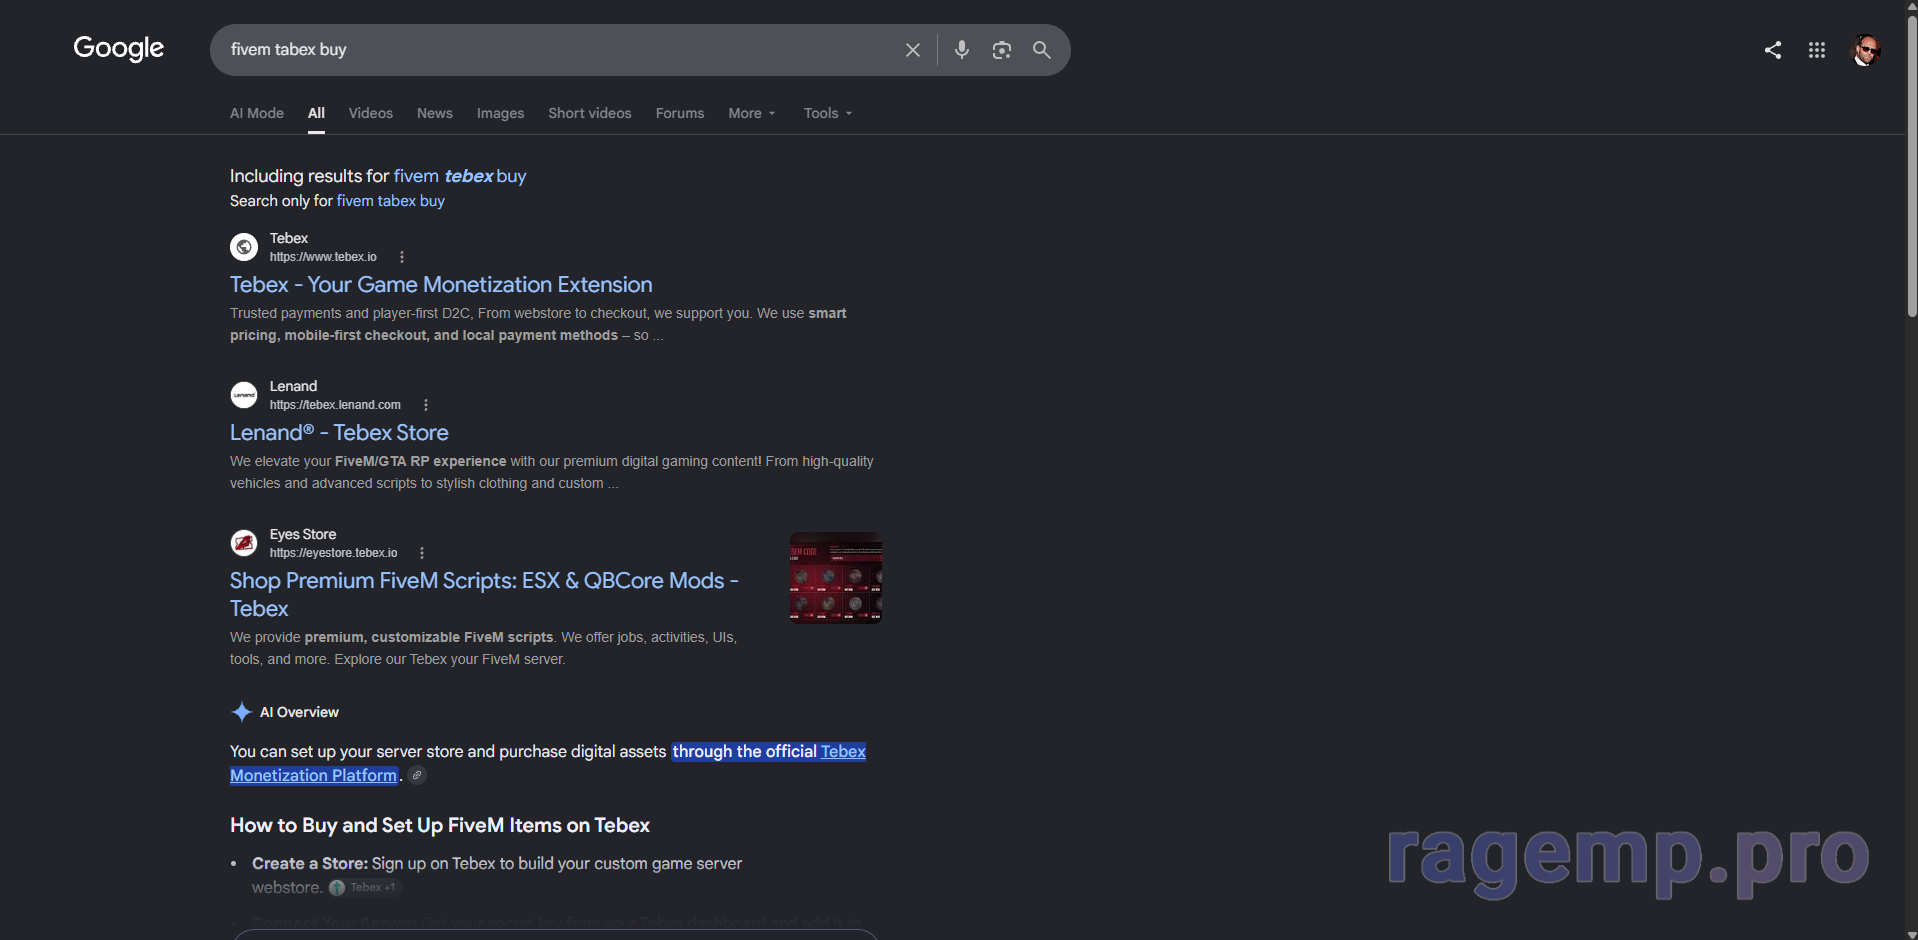The height and width of the screenshot is (940, 1918).
Task: Expand the Tools dropdown
Action: tap(828, 113)
